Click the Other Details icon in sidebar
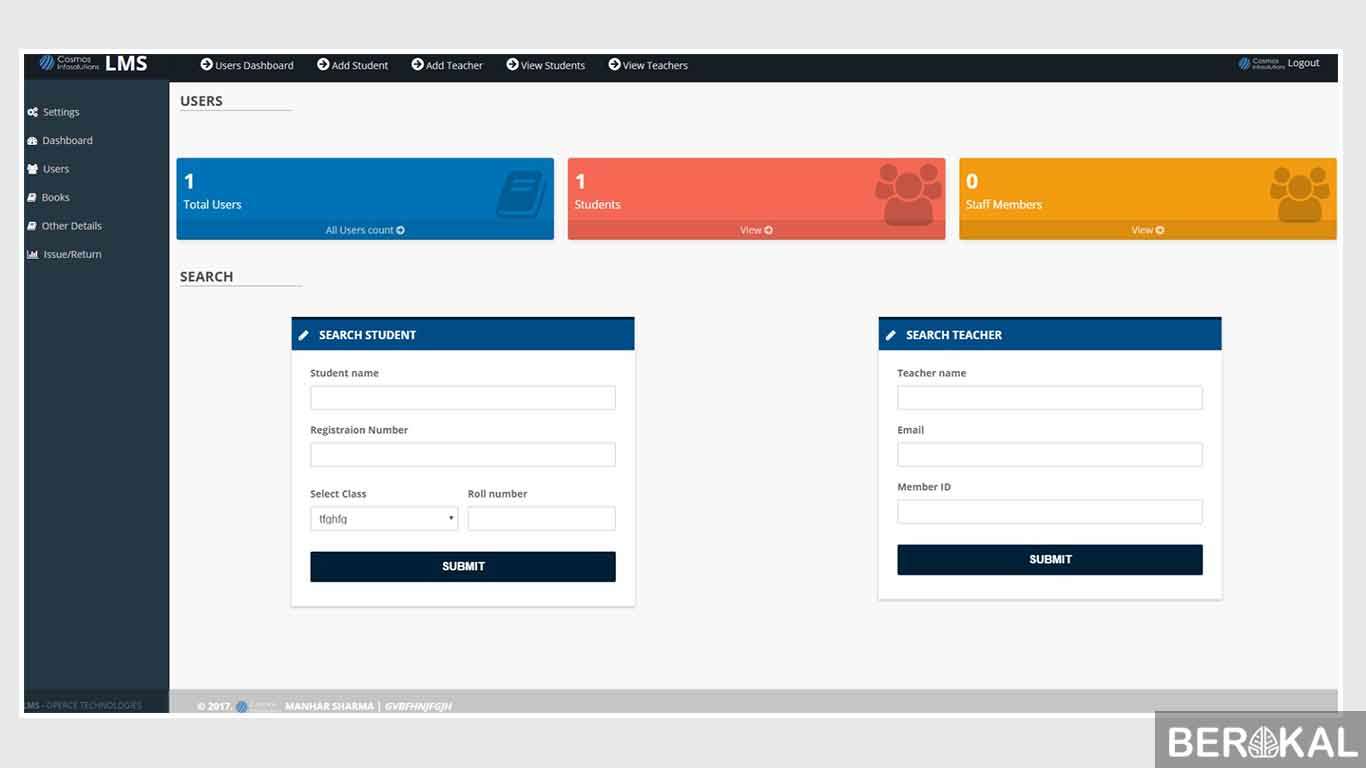 point(32,226)
